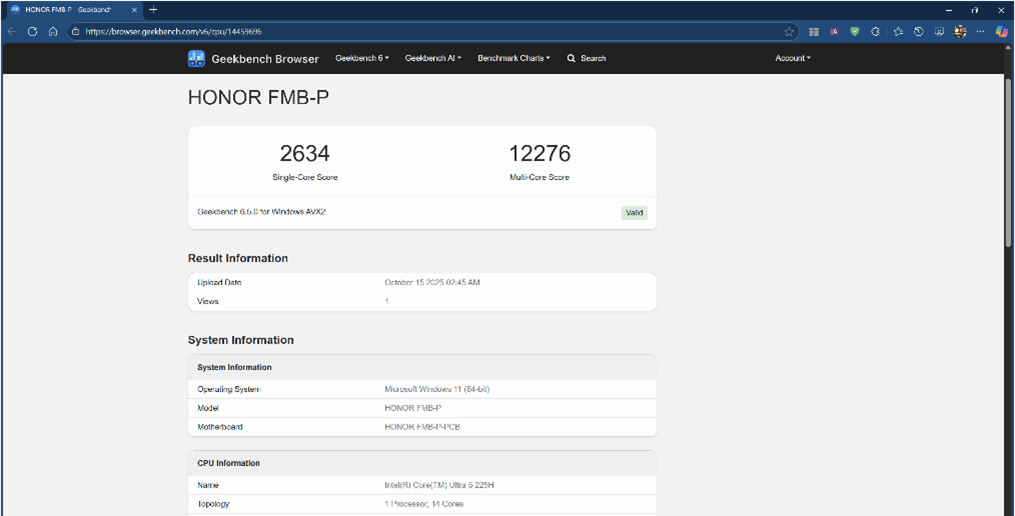Click the Geekbench Browser logo icon
Viewport: 1015px width, 516px height.
click(x=196, y=58)
